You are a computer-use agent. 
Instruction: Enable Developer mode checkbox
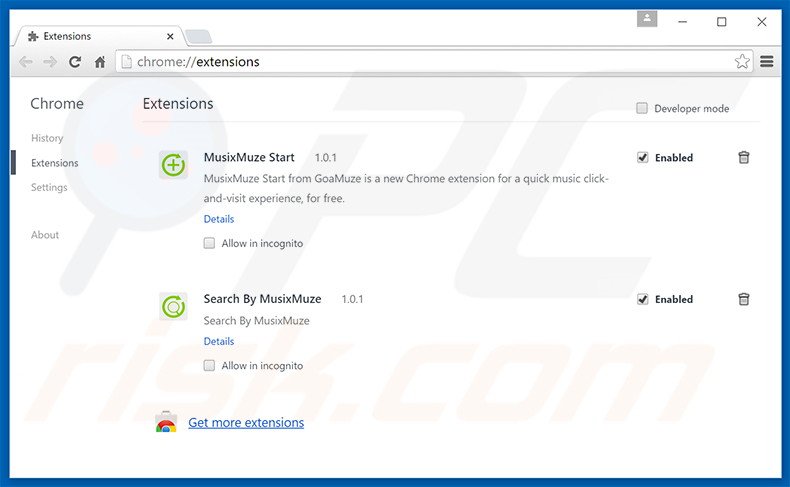click(642, 108)
